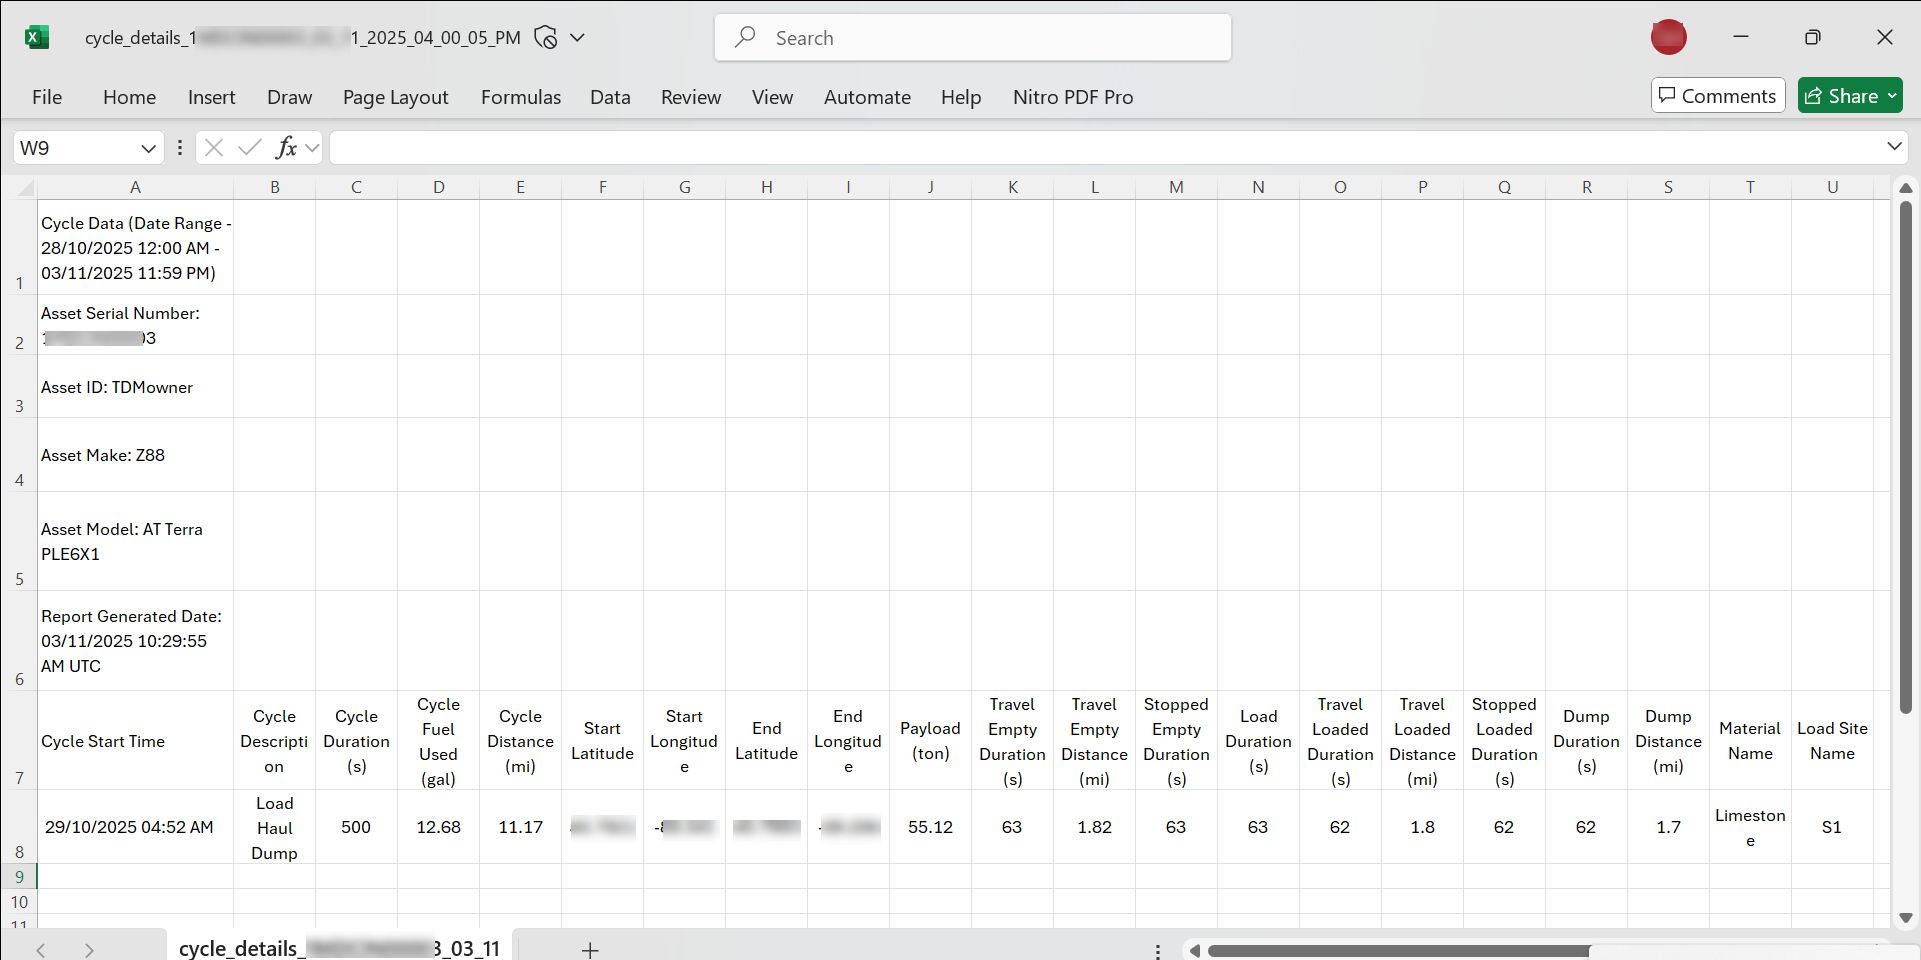Click the autosave status icon beside filename
Viewport: 1921px width, 960px height.
coord(545,38)
